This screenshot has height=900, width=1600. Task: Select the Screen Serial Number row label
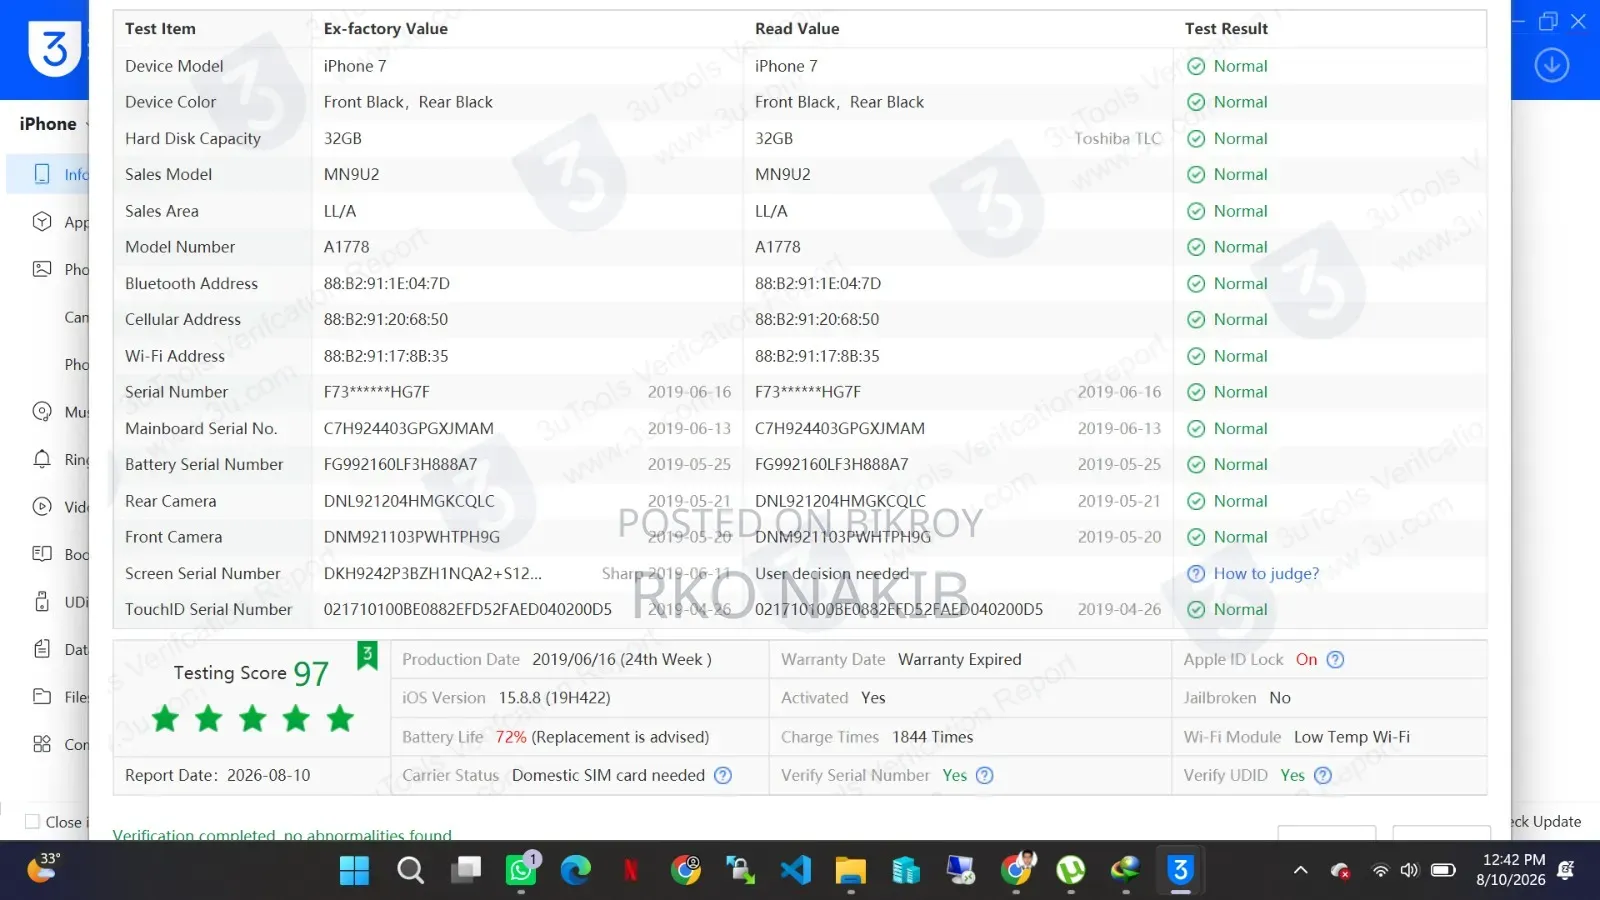click(203, 574)
